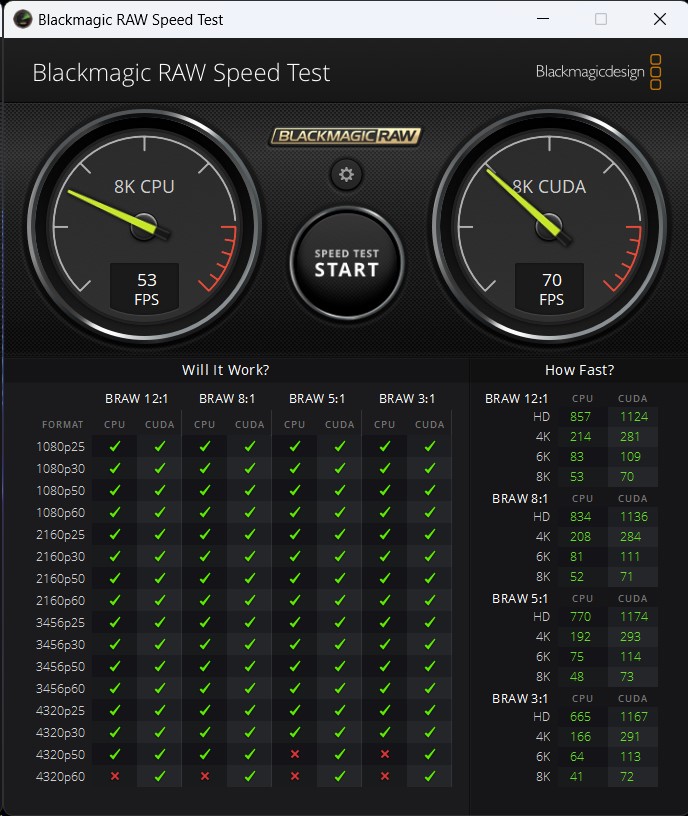Start the speed test

click(347, 263)
